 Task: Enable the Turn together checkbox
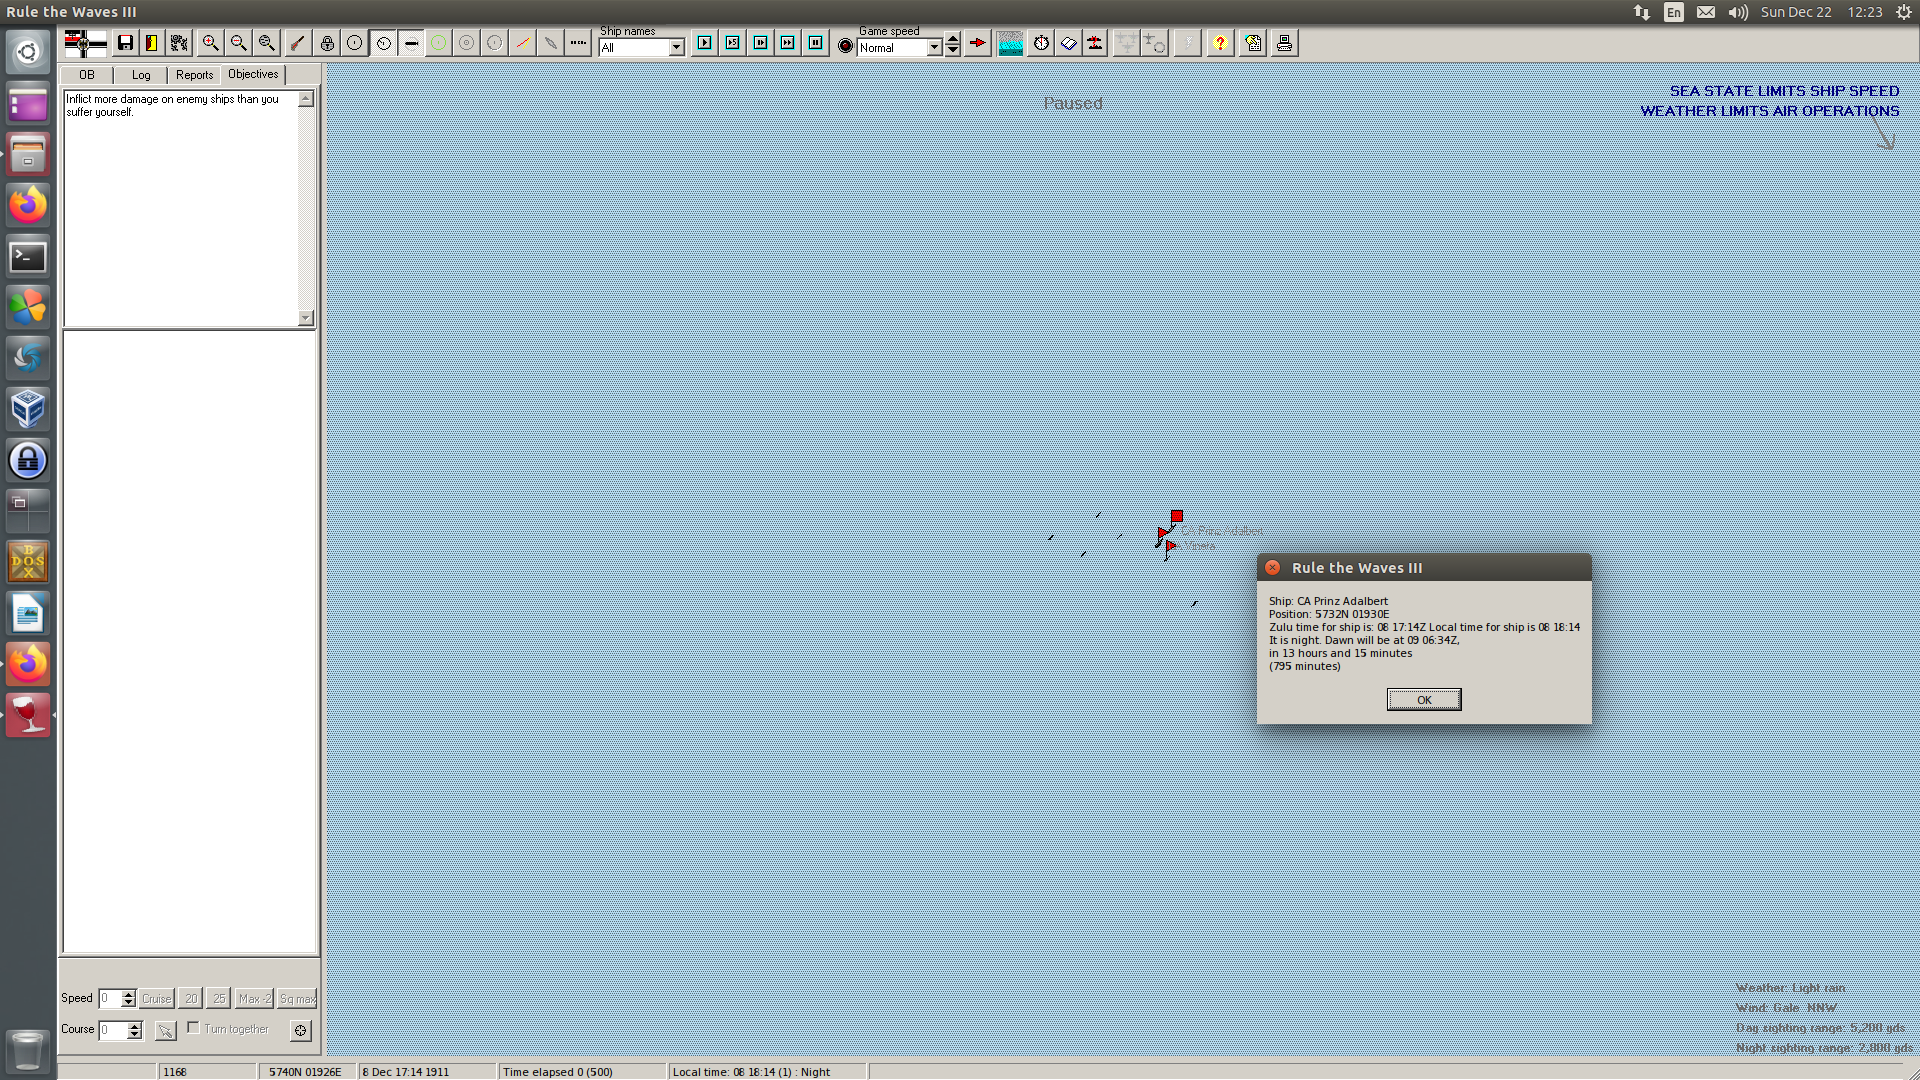pyautogui.click(x=193, y=1028)
